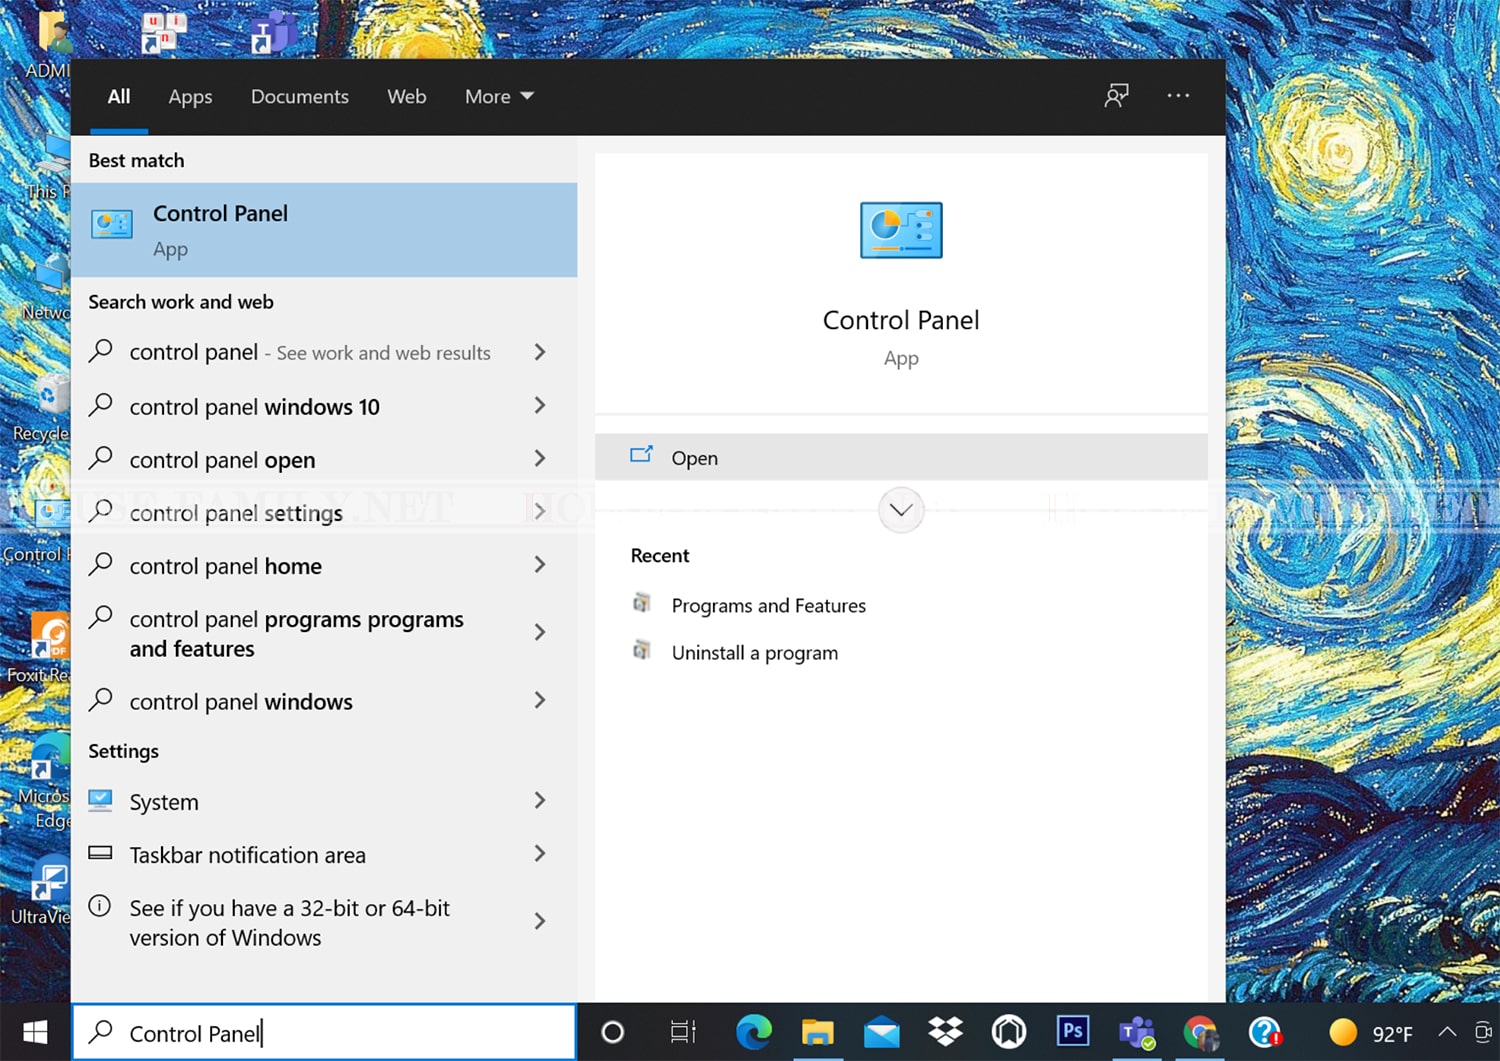1500x1061 pixels.
Task: Open Task View on the taskbar
Action: coord(683,1032)
